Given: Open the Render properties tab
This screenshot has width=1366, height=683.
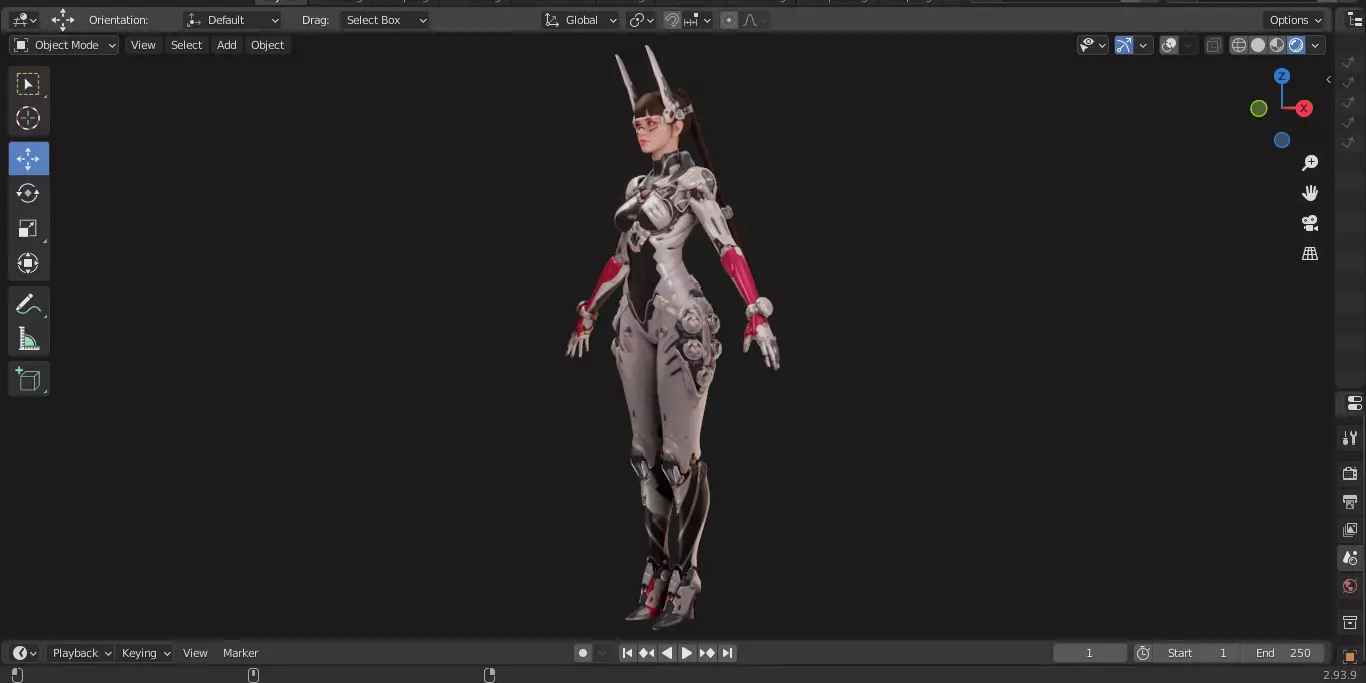Looking at the screenshot, I should click(x=1350, y=474).
